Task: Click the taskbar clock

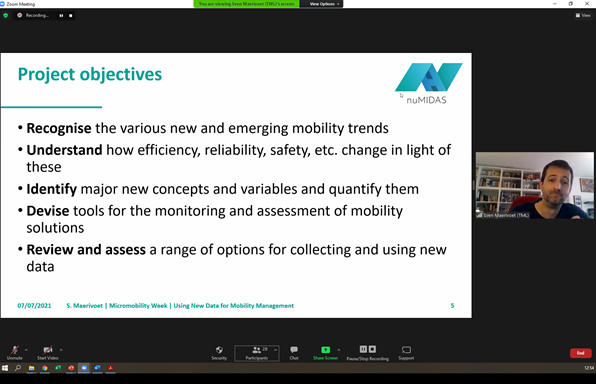Action: tap(588, 368)
